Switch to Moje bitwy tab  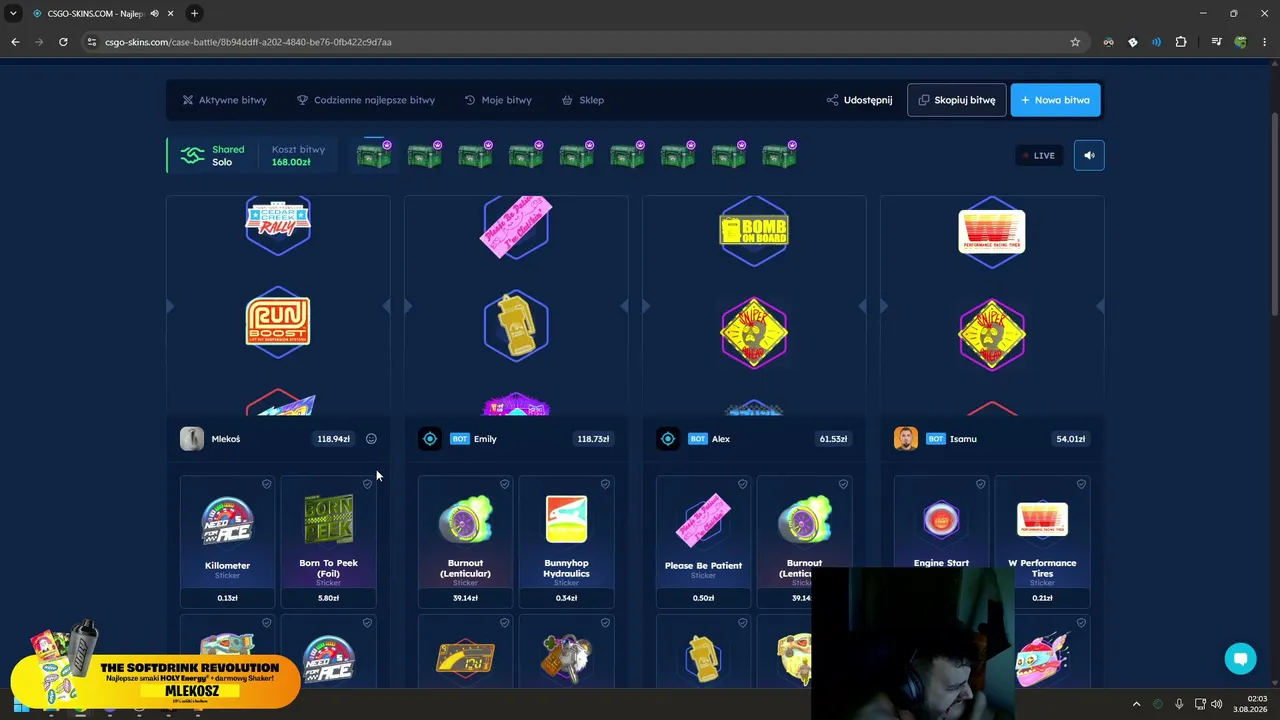pos(498,100)
